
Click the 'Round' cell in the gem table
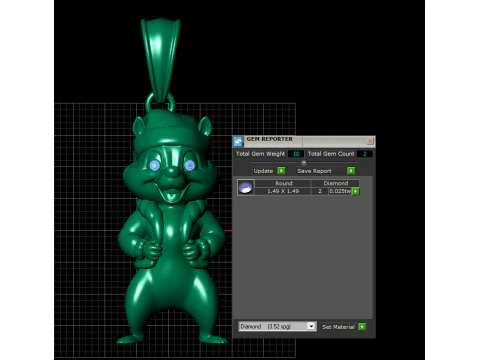pos(283,183)
